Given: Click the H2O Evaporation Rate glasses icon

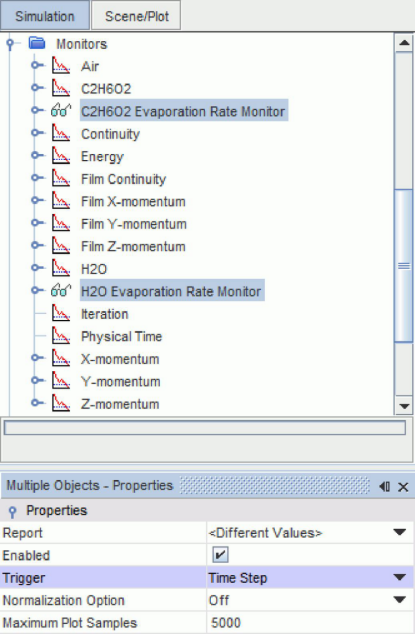Looking at the screenshot, I should [61, 290].
